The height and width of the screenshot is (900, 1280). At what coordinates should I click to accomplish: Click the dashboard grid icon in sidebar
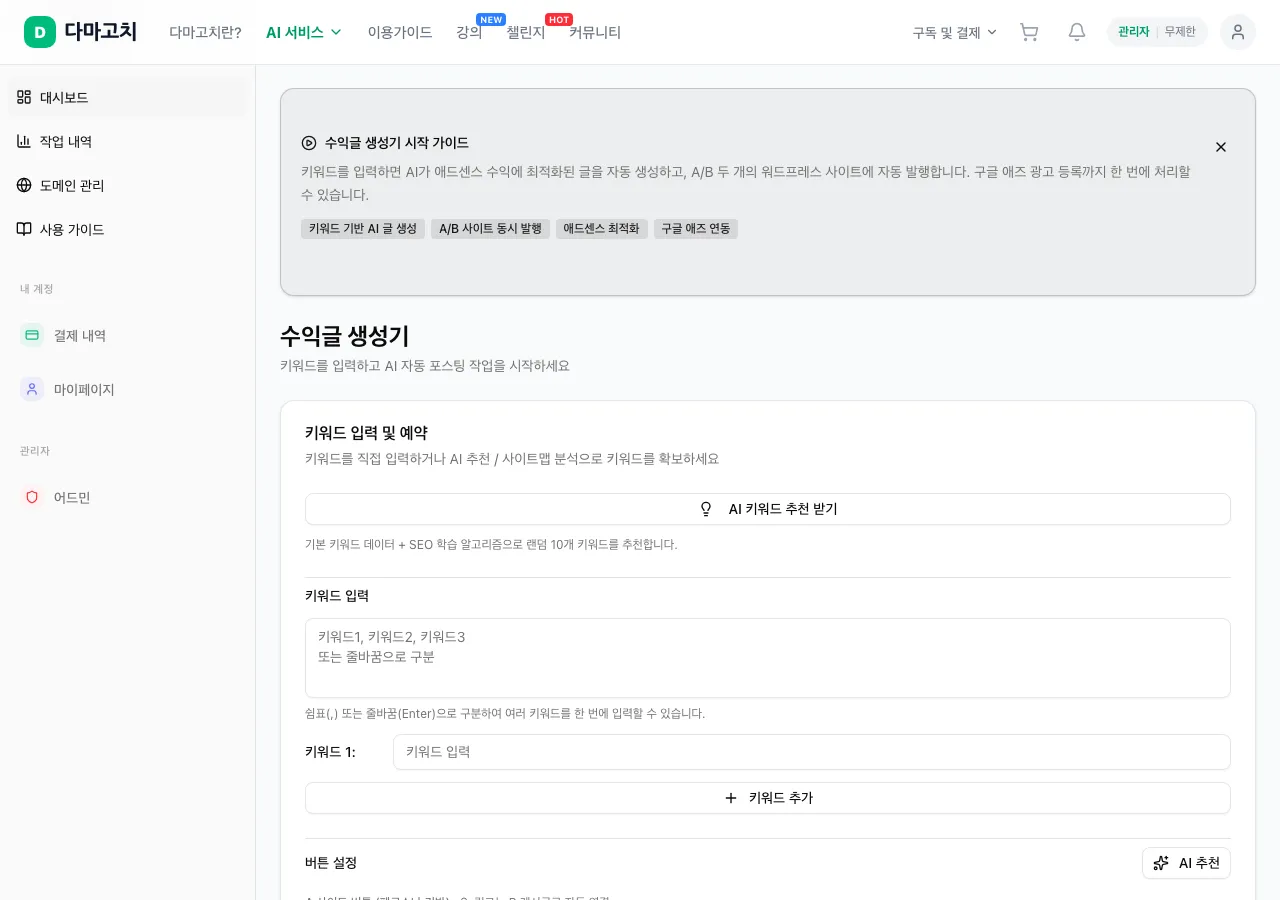tap(24, 97)
